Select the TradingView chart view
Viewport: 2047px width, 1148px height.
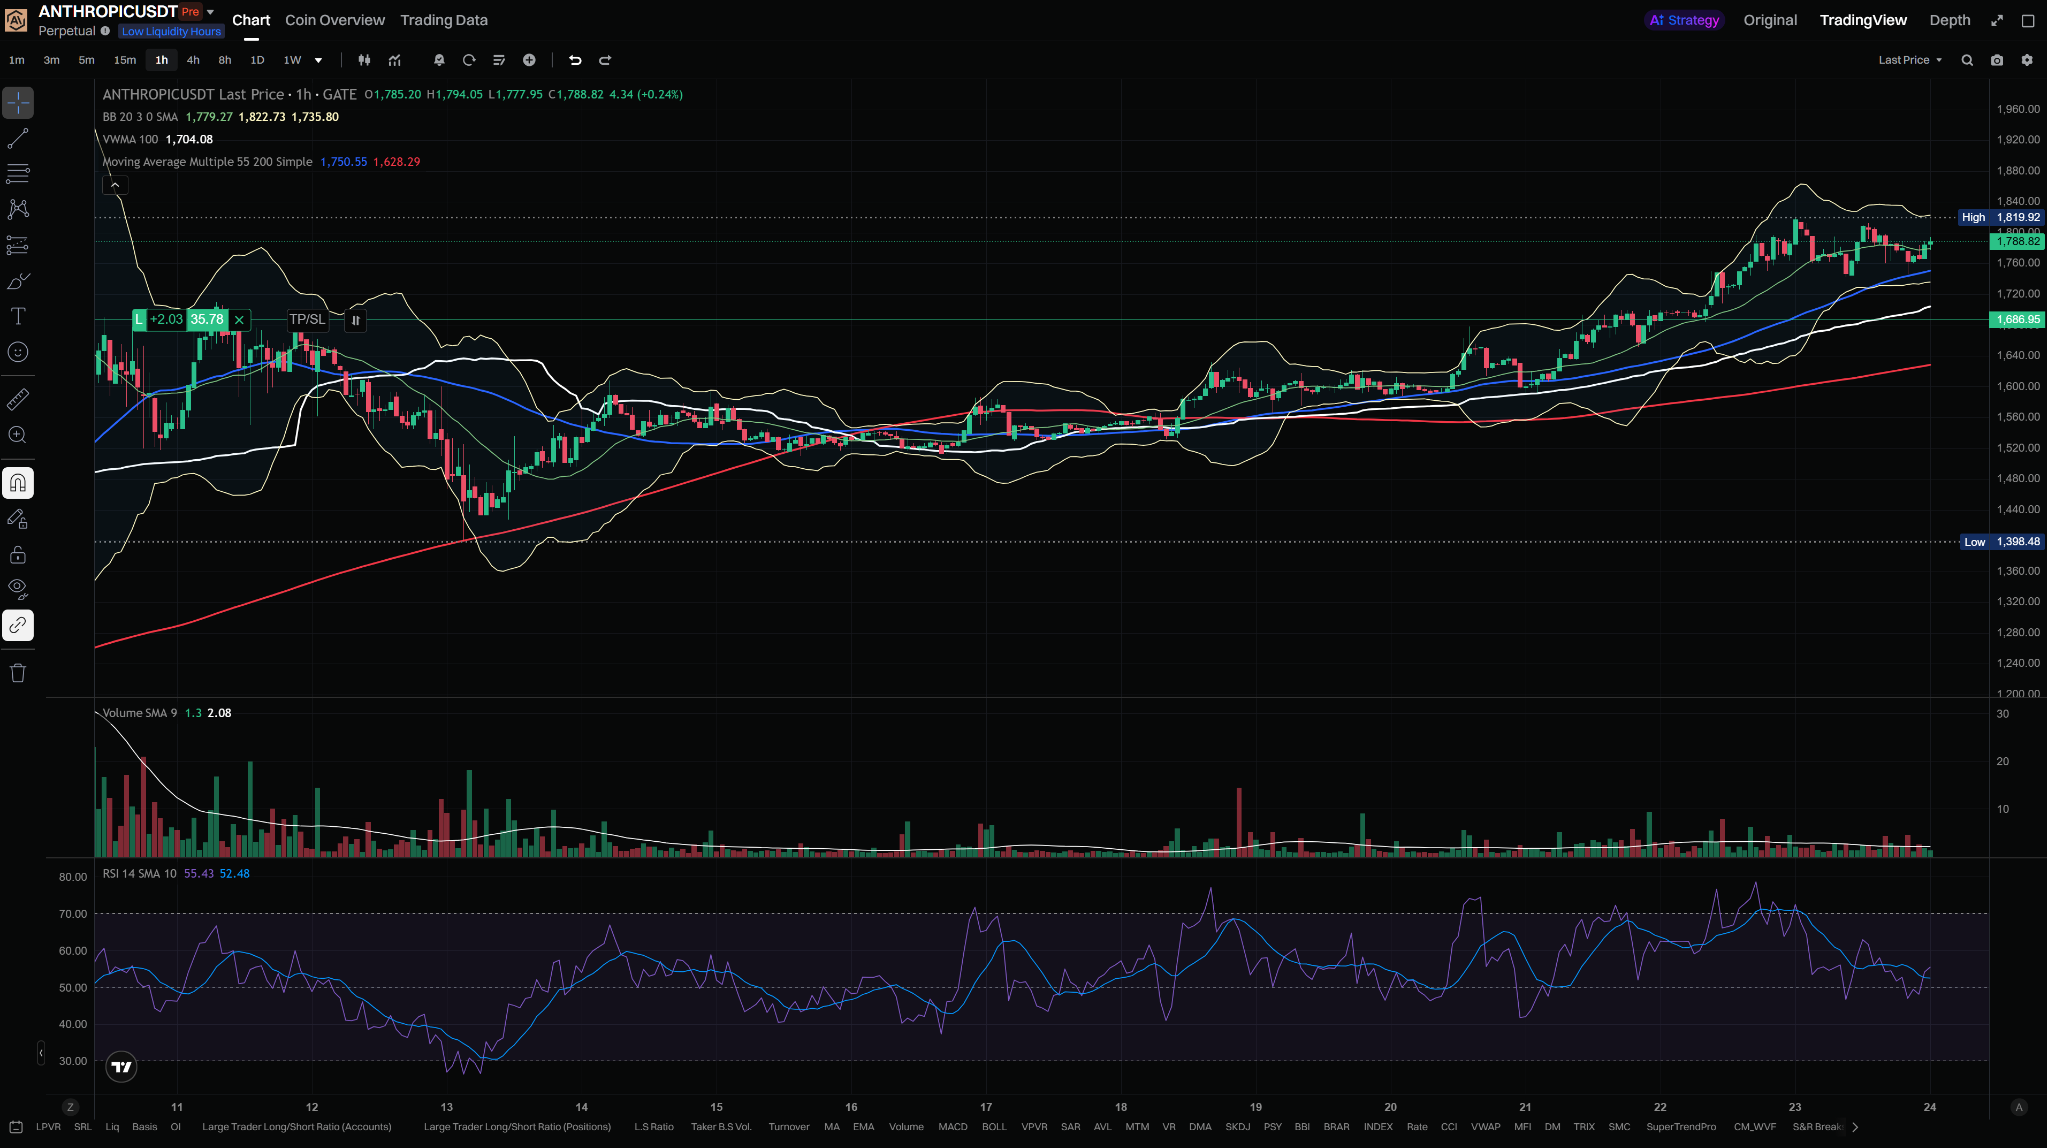pyautogui.click(x=1863, y=20)
